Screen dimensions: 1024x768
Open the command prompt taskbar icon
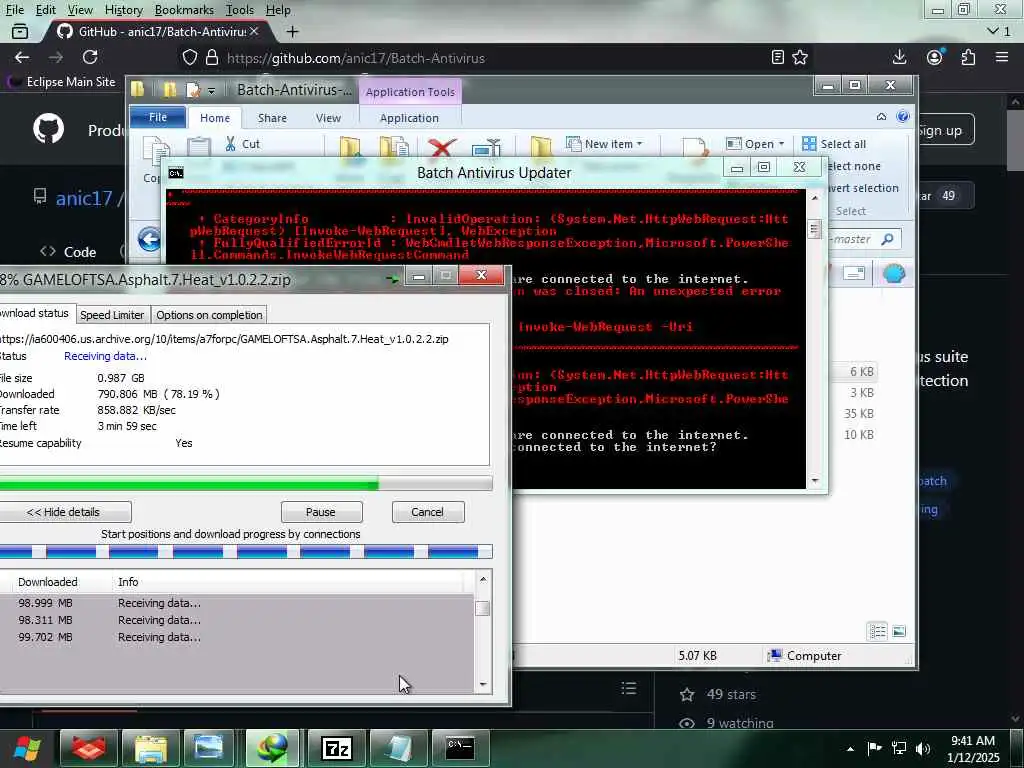(x=460, y=748)
